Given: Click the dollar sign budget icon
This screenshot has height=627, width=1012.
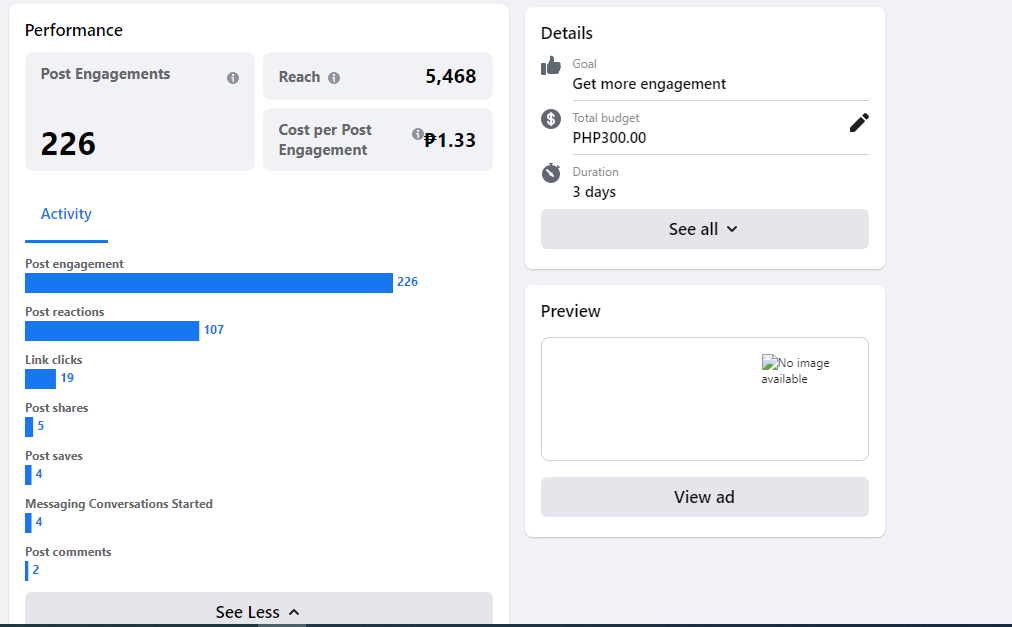Looking at the screenshot, I should (x=551, y=119).
